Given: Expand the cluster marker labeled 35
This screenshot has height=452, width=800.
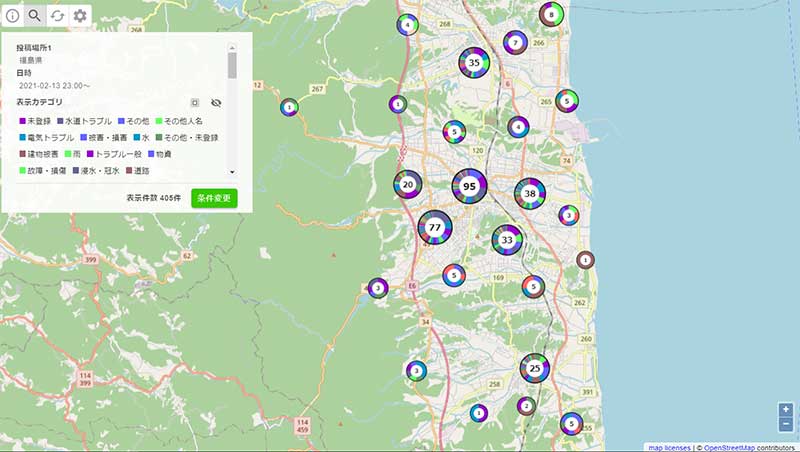Looking at the screenshot, I should coord(474,63).
